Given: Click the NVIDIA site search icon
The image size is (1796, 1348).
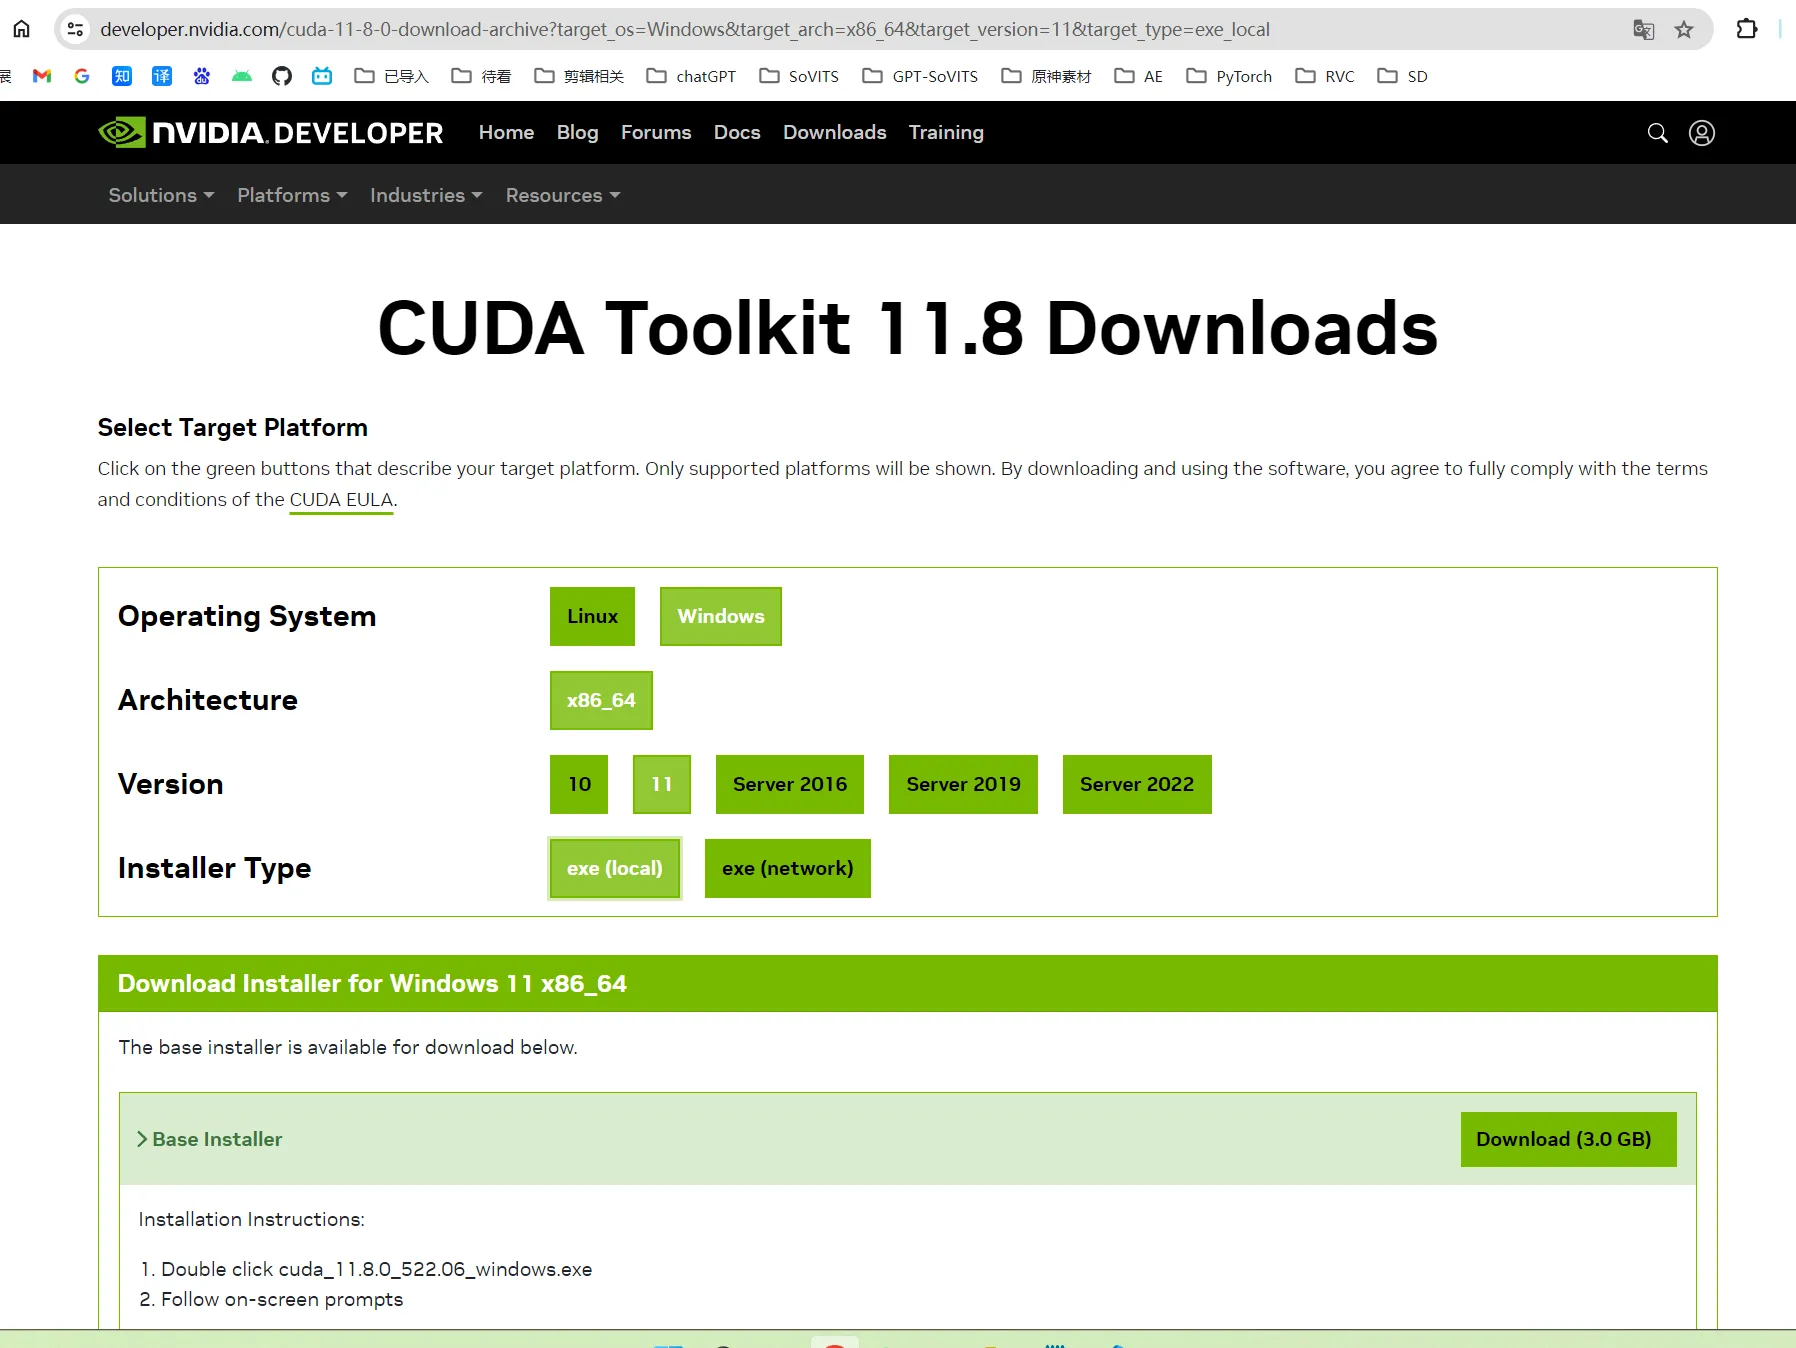Looking at the screenshot, I should [1657, 133].
